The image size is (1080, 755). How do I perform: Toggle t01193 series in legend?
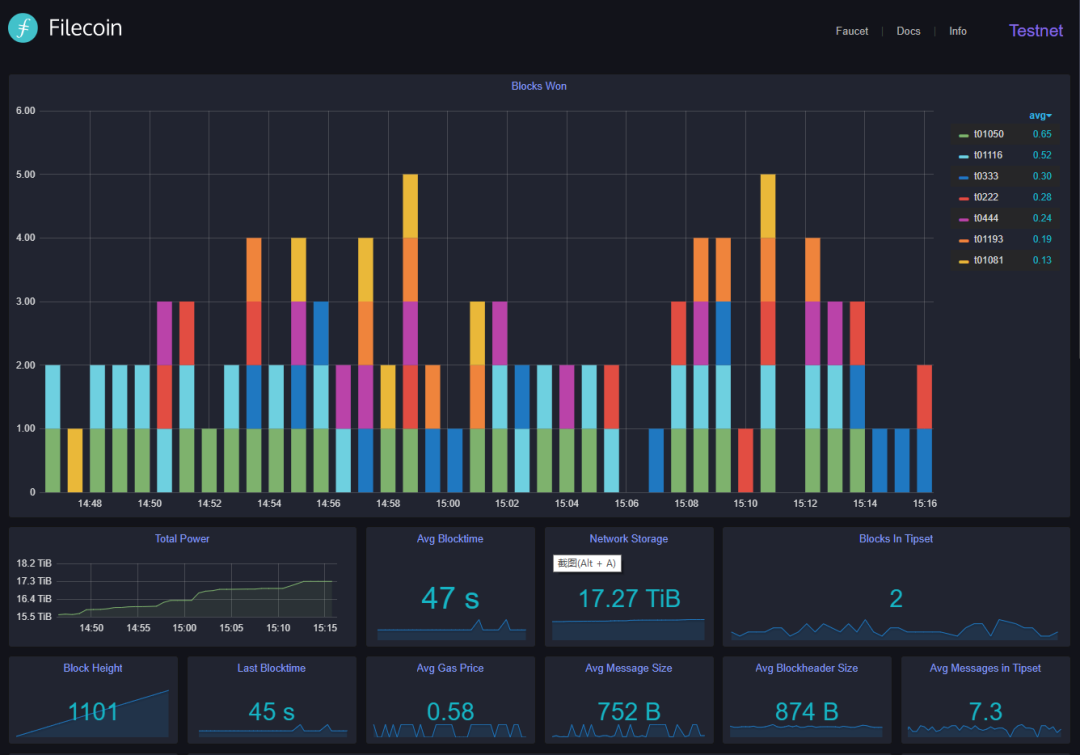click(988, 239)
